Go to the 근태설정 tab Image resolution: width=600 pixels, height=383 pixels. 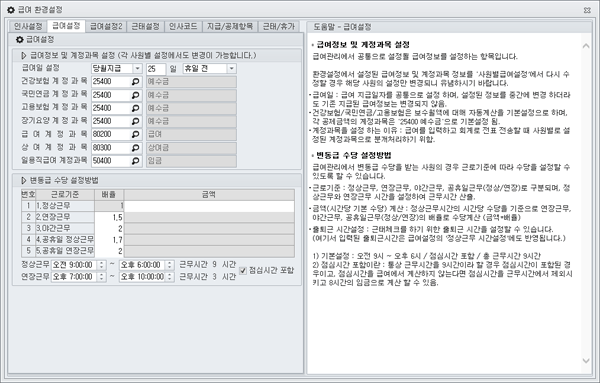coord(145,26)
